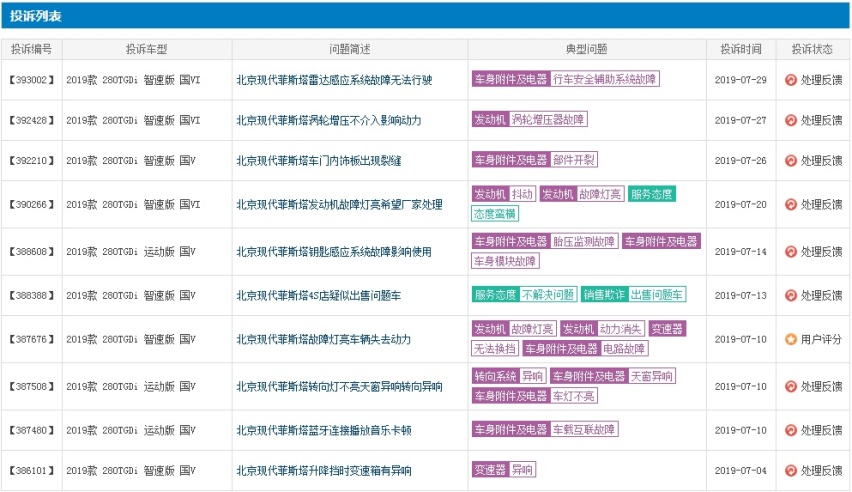Screen dimensions: 852x492
Task: Click 处理反馈 status for complaint 393002
Action: tap(821, 80)
